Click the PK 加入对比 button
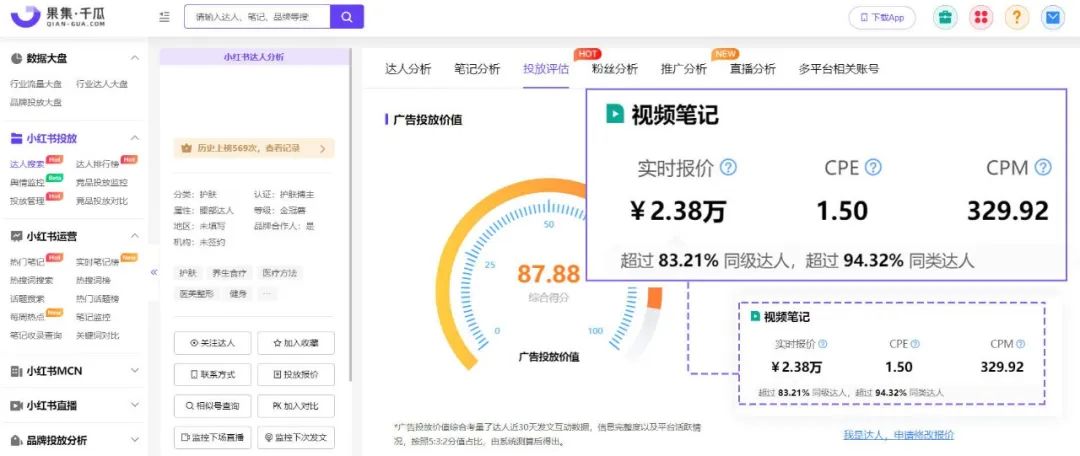This screenshot has height=456, width=1080. click(296, 406)
